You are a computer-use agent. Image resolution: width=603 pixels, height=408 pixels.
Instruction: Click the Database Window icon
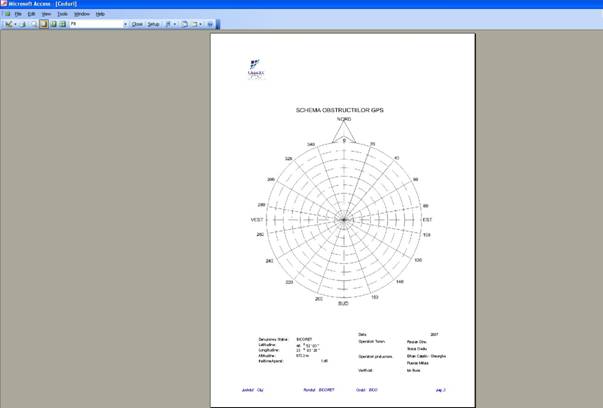185,23
